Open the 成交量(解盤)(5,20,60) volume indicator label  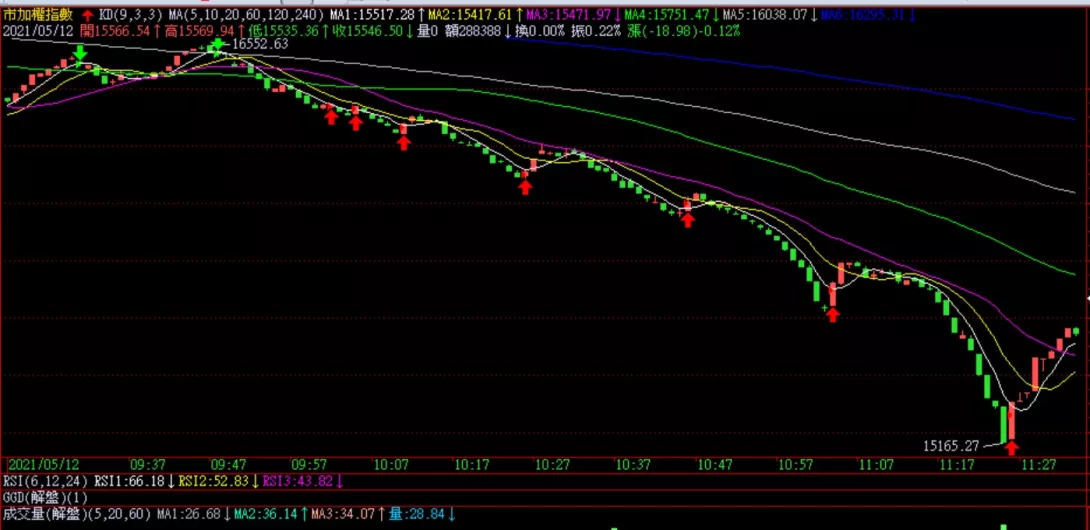[77, 514]
